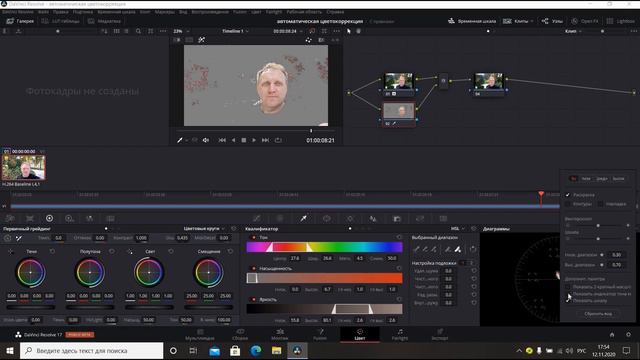640x360 pixels.
Task: Open the Open FX panel
Action: coord(585,21)
